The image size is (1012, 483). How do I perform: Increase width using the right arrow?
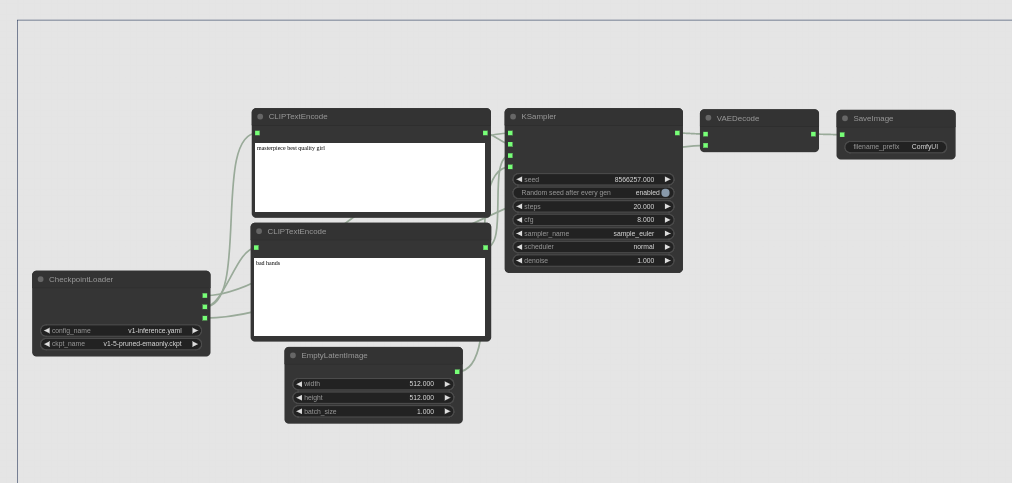(447, 384)
